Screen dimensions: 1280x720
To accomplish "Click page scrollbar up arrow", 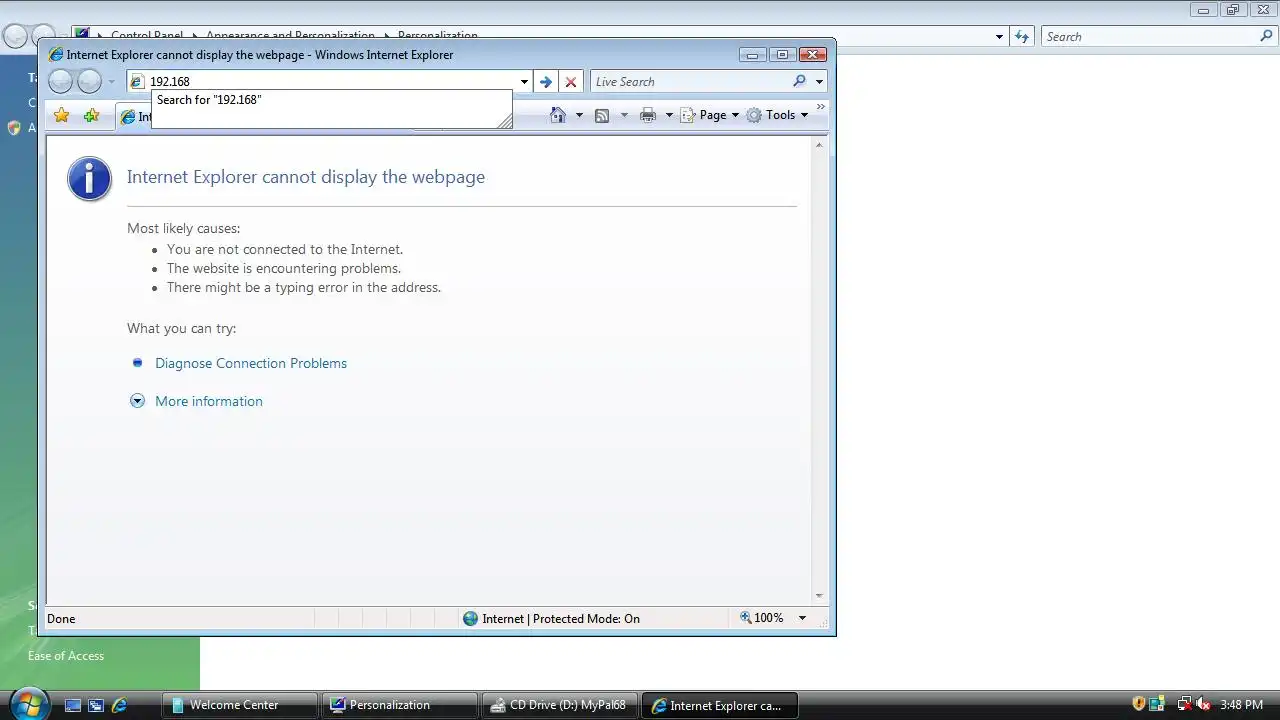I will [819, 145].
